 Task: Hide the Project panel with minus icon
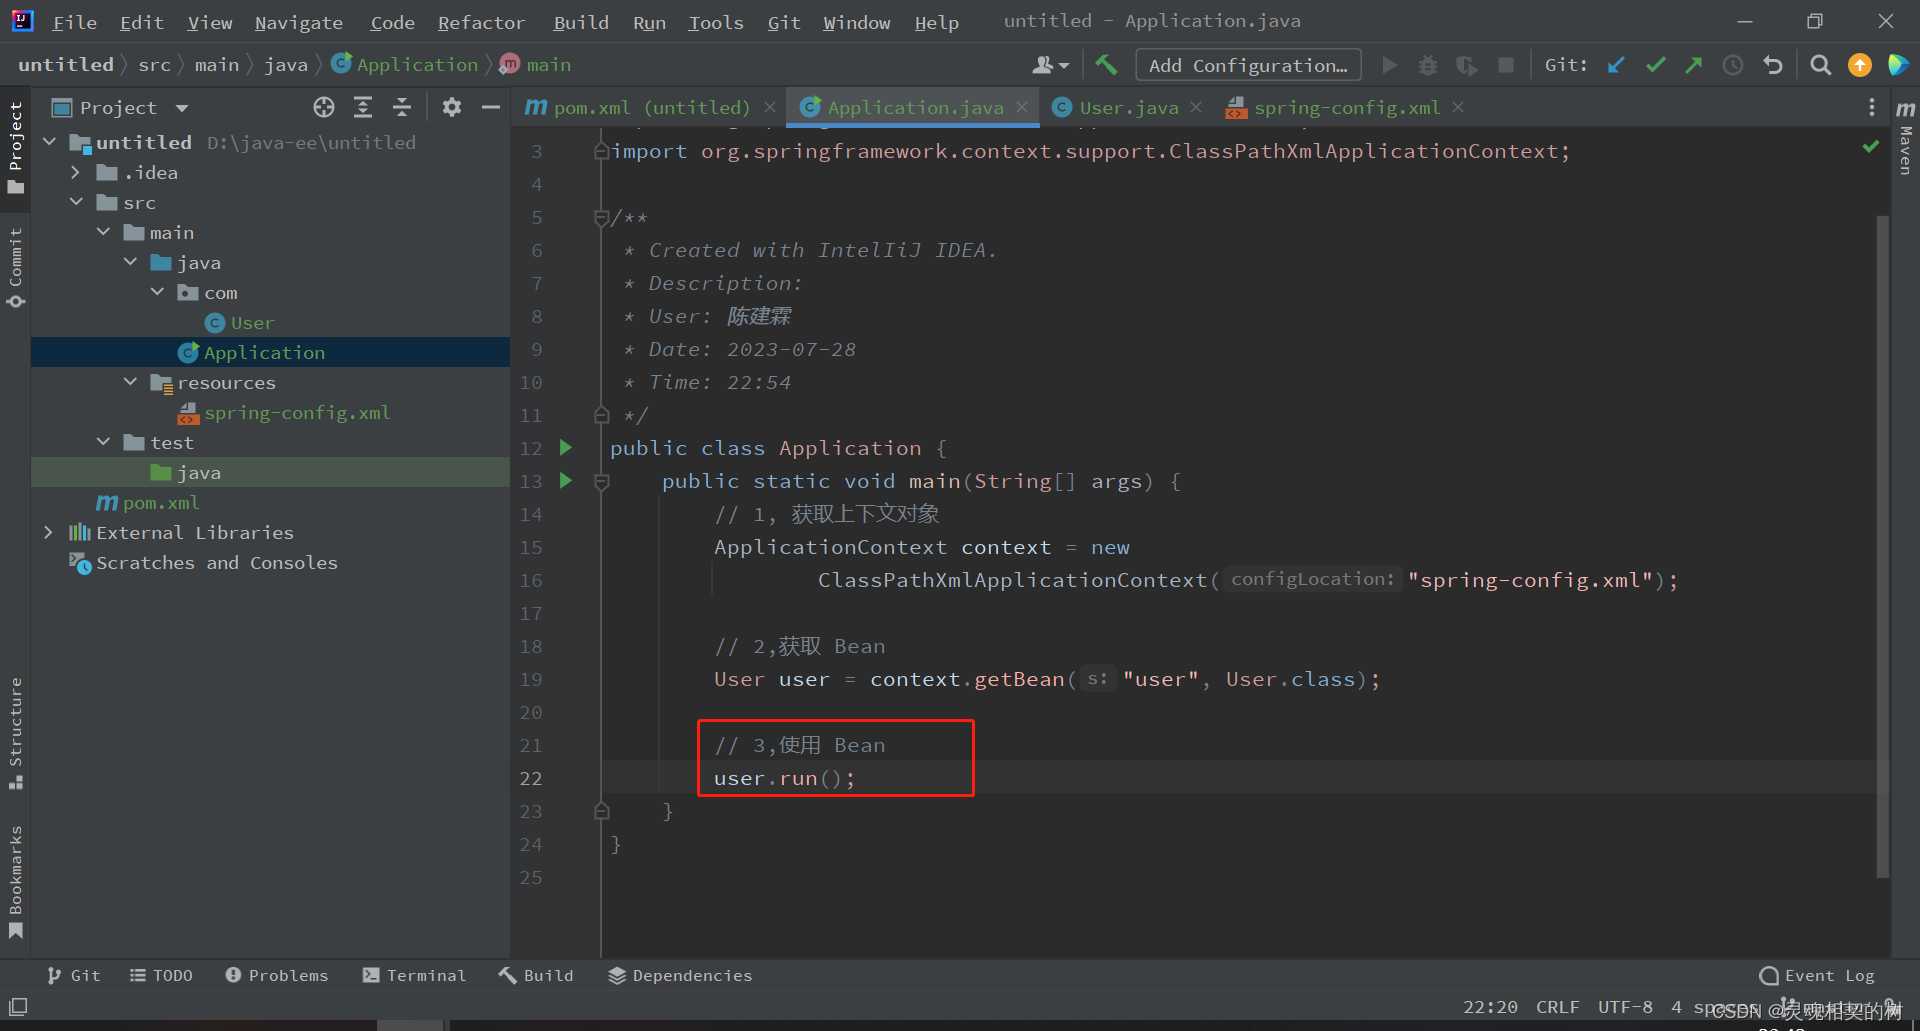[x=491, y=107]
